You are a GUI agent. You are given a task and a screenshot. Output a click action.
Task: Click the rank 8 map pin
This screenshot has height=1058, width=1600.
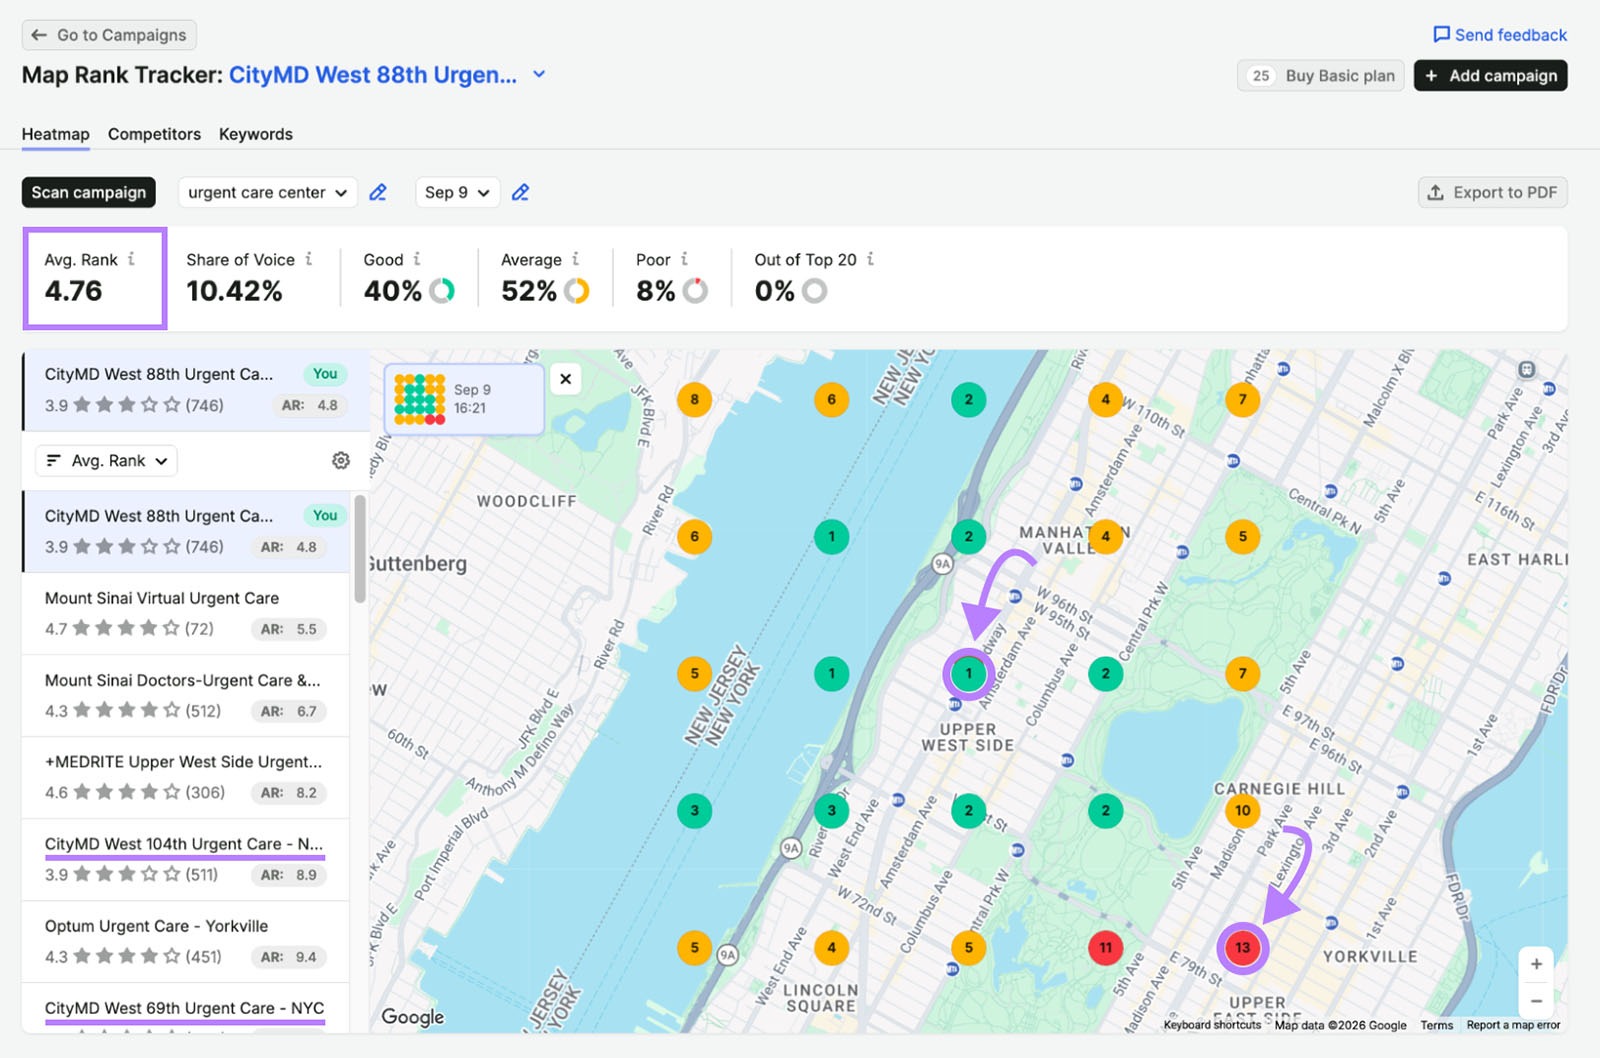tap(695, 400)
